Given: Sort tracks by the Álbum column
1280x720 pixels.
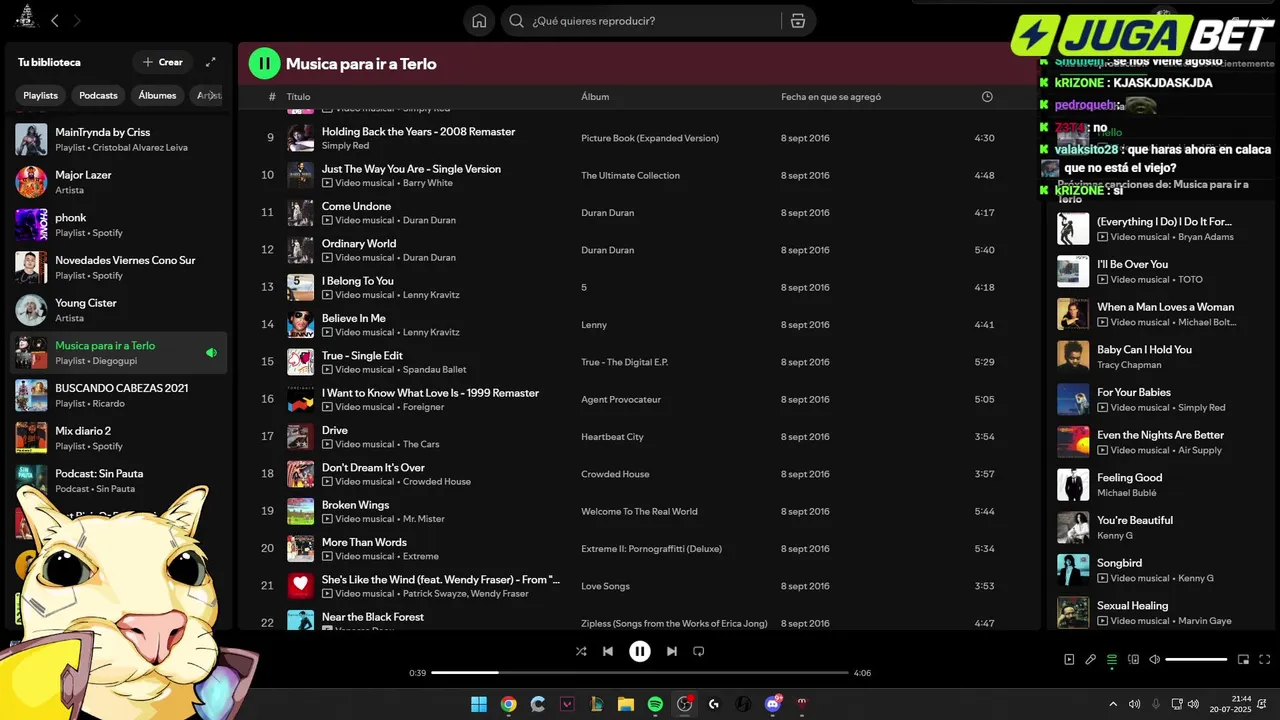Looking at the screenshot, I should pos(595,97).
